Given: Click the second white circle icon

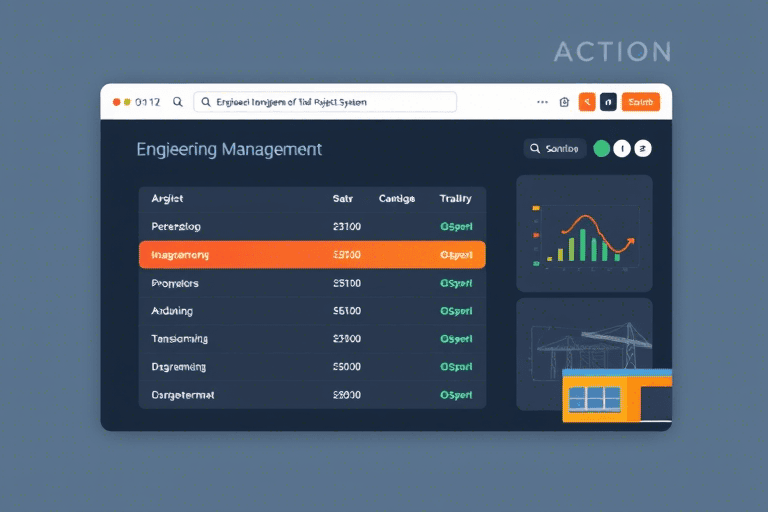Looking at the screenshot, I should (x=643, y=149).
